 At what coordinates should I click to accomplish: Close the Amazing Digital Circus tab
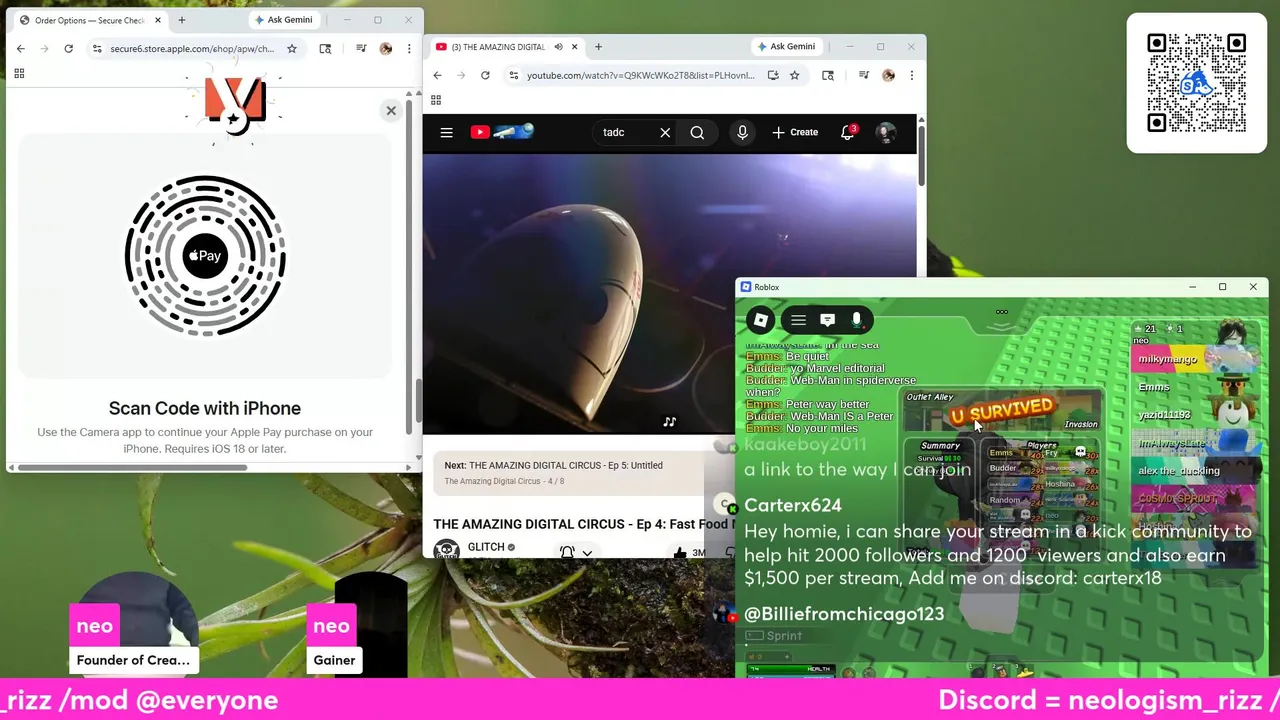click(574, 47)
